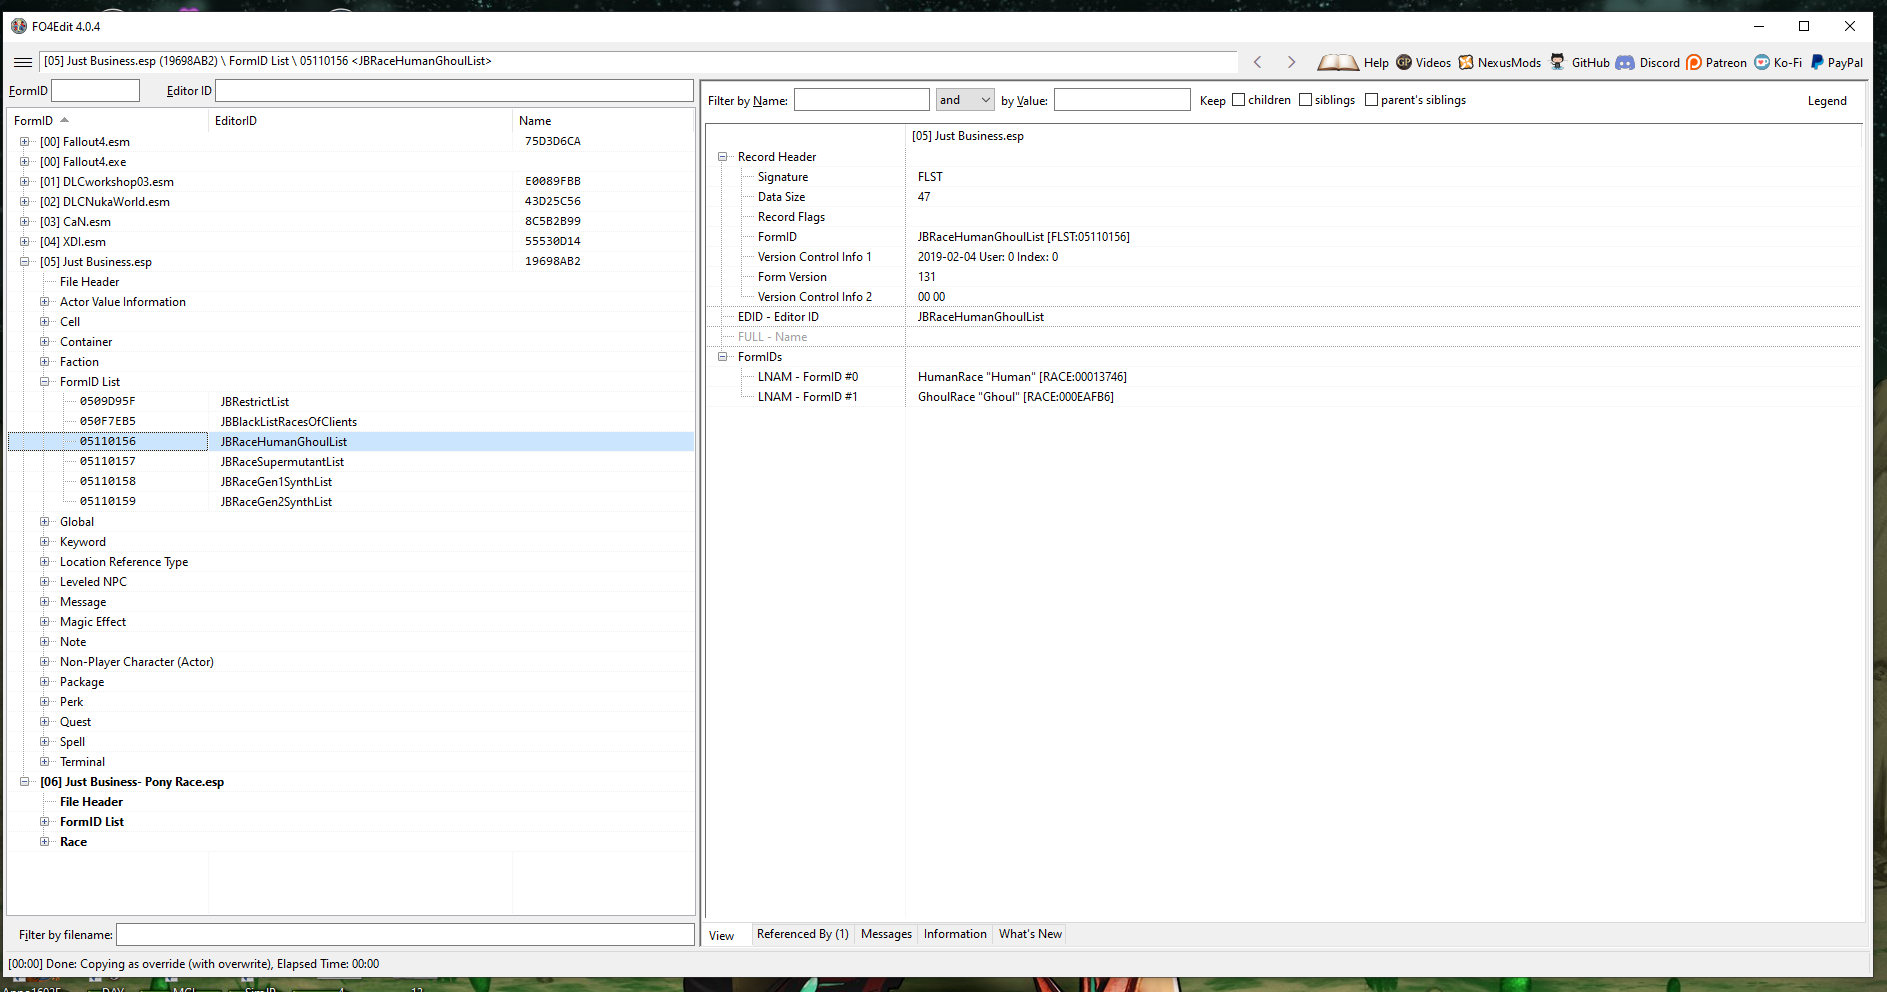Open the Discord icon
Image resolution: width=1887 pixels, height=992 pixels.
[x=1625, y=62]
